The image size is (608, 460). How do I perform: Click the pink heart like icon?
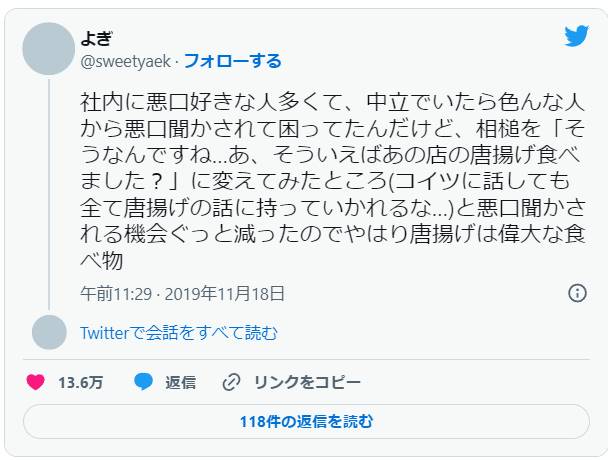(x=35, y=382)
